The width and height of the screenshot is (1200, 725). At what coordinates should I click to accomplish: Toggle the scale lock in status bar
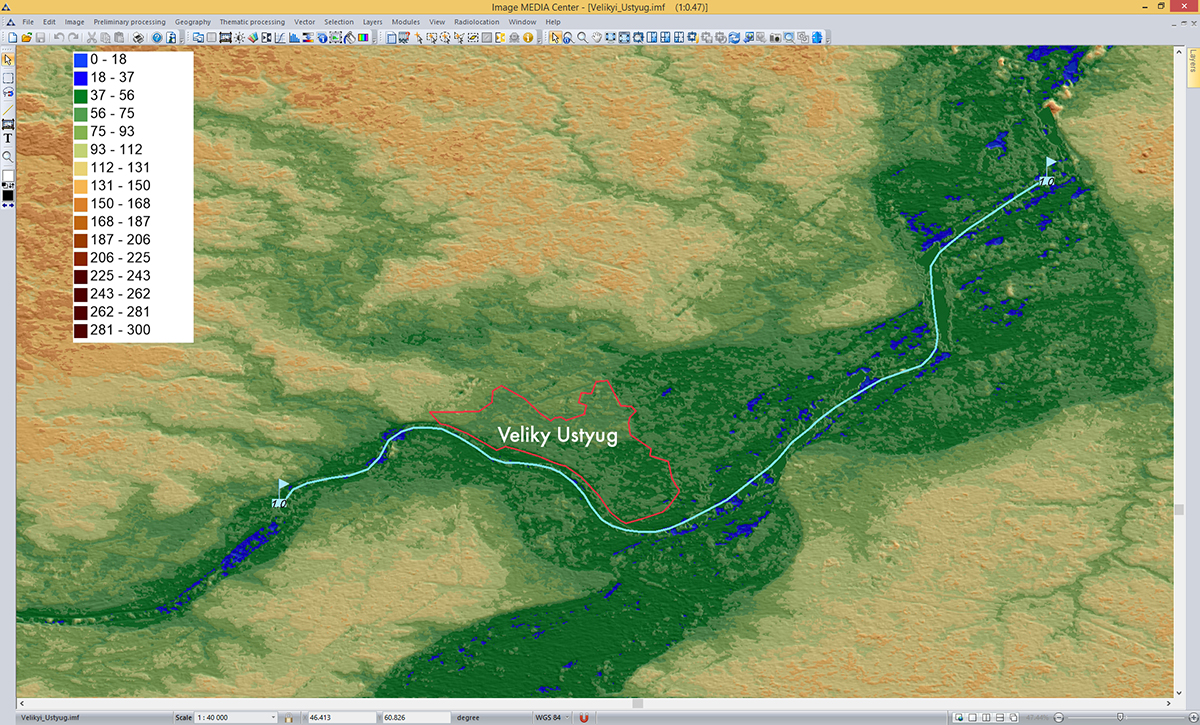pyautogui.click(x=289, y=717)
